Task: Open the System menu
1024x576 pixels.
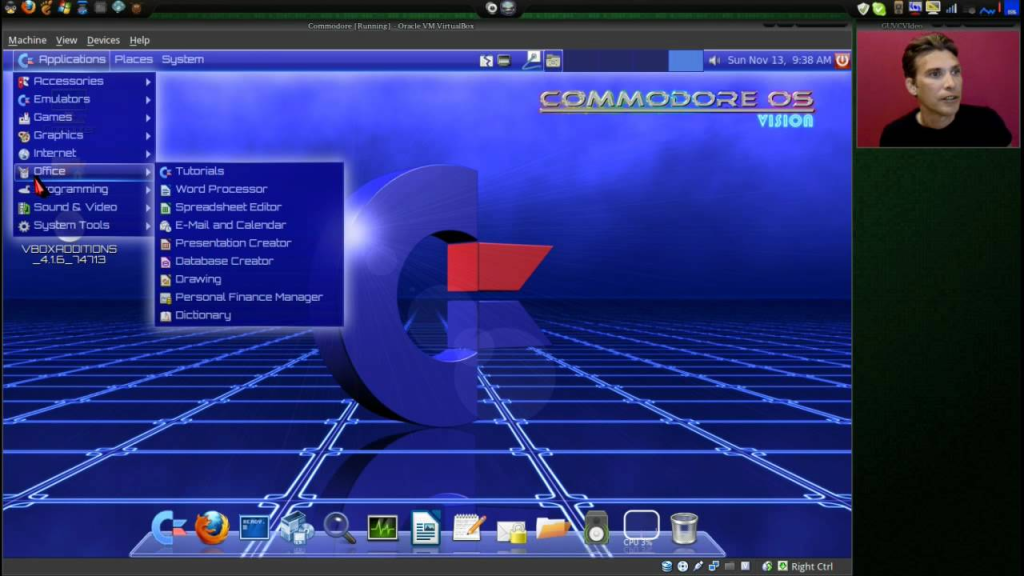Action: coord(183,59)
